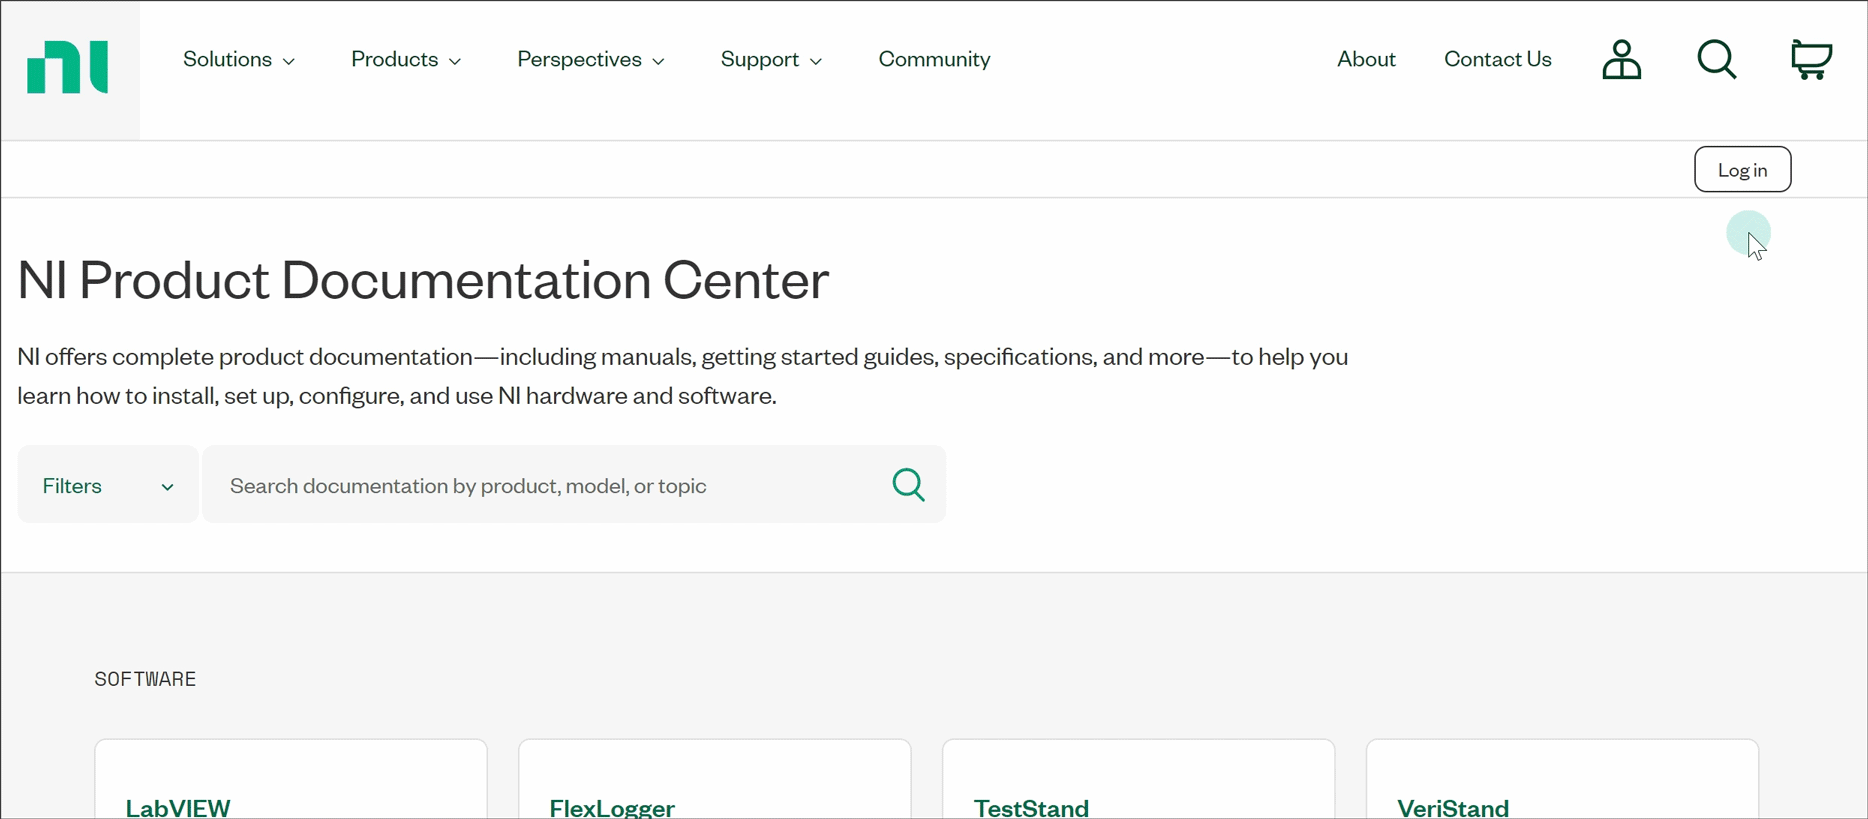The height and width of the screenshot is (819, 1868).
Task: Open the VeriStand documentation card
Action: click(x=1562, y=780)
